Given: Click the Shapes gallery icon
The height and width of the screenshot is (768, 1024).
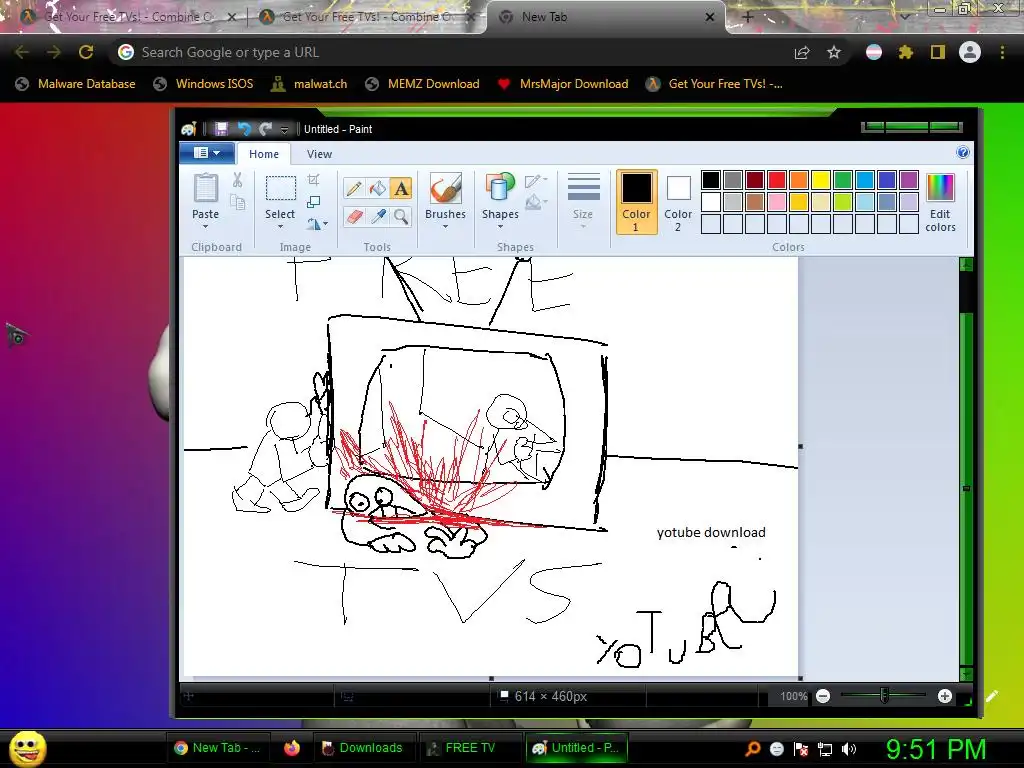Looking at the screenshot, I should [x=500, y=189].
